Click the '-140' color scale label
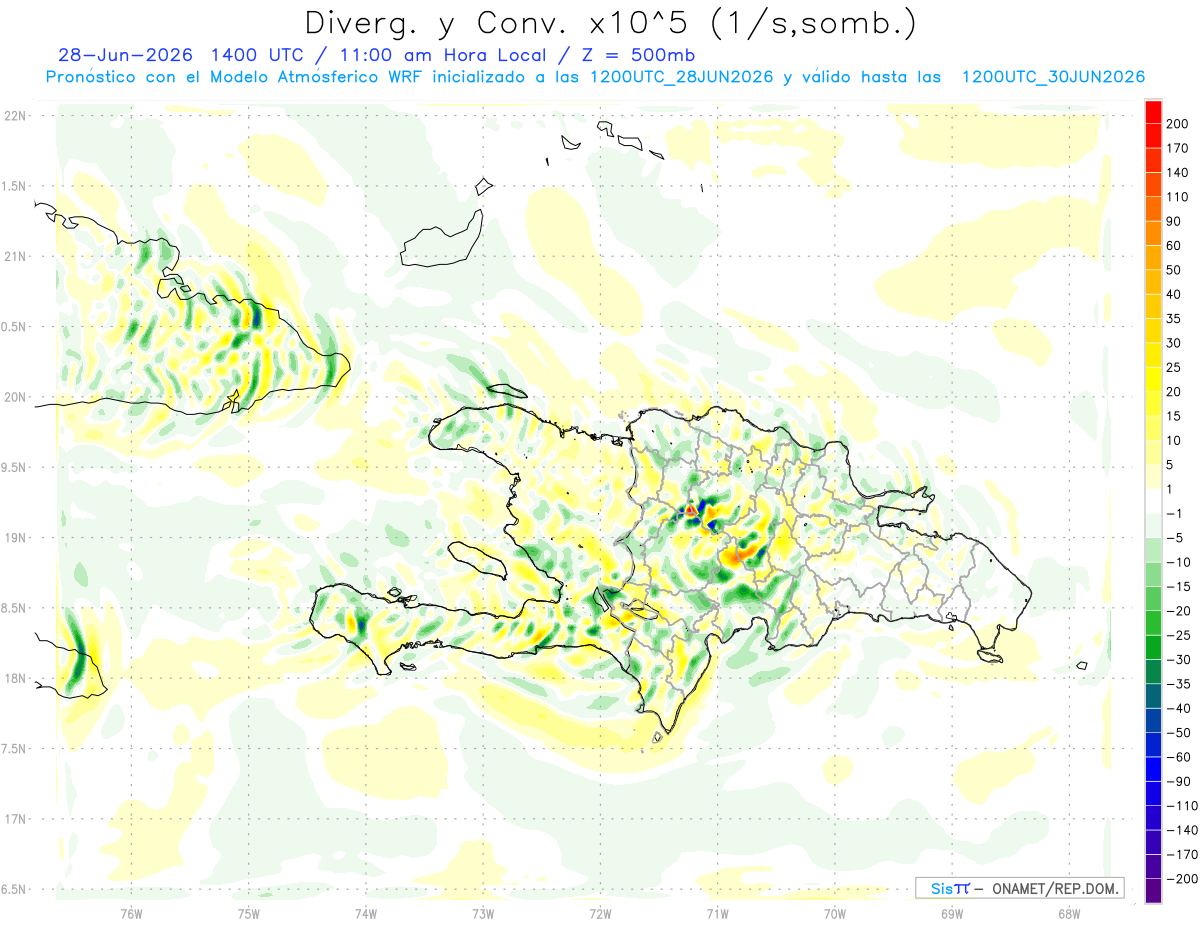The image size is (1200, 927). pyautogui.click(x=1183, y=830)
